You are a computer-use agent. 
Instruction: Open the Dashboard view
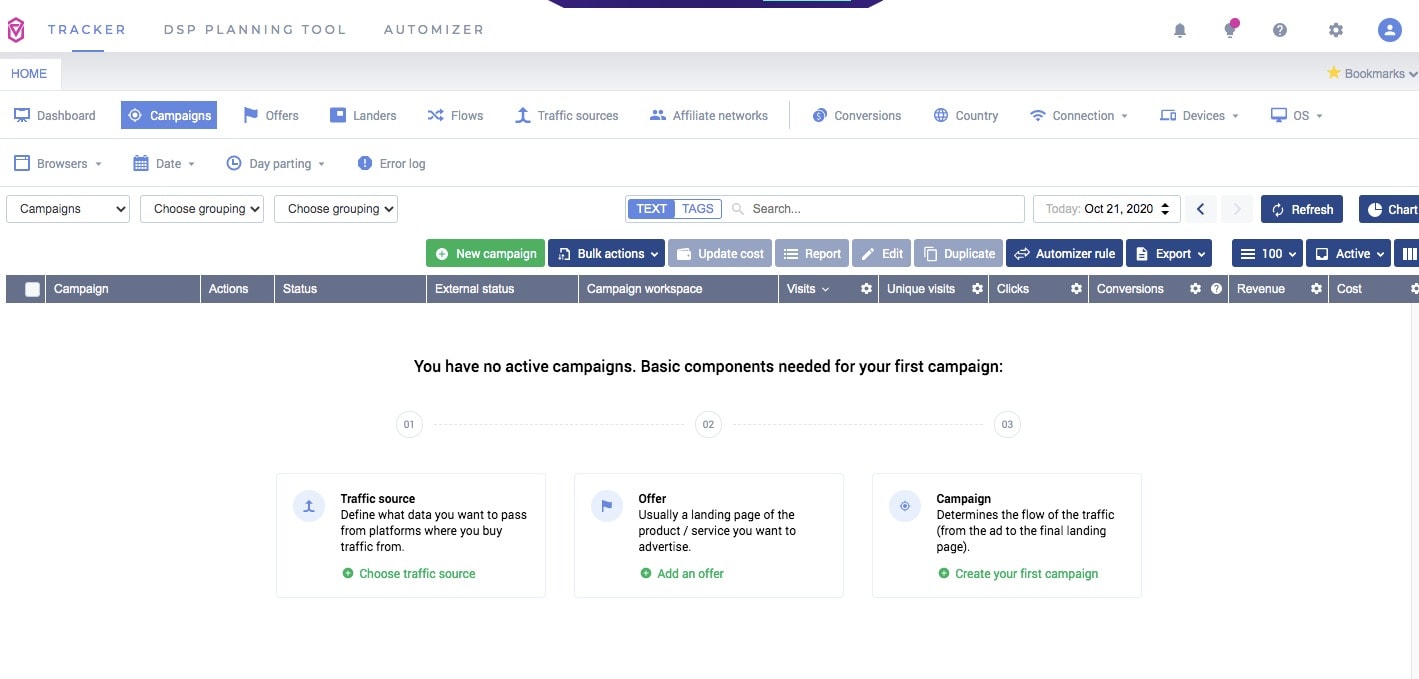click(x=55, y=115)
